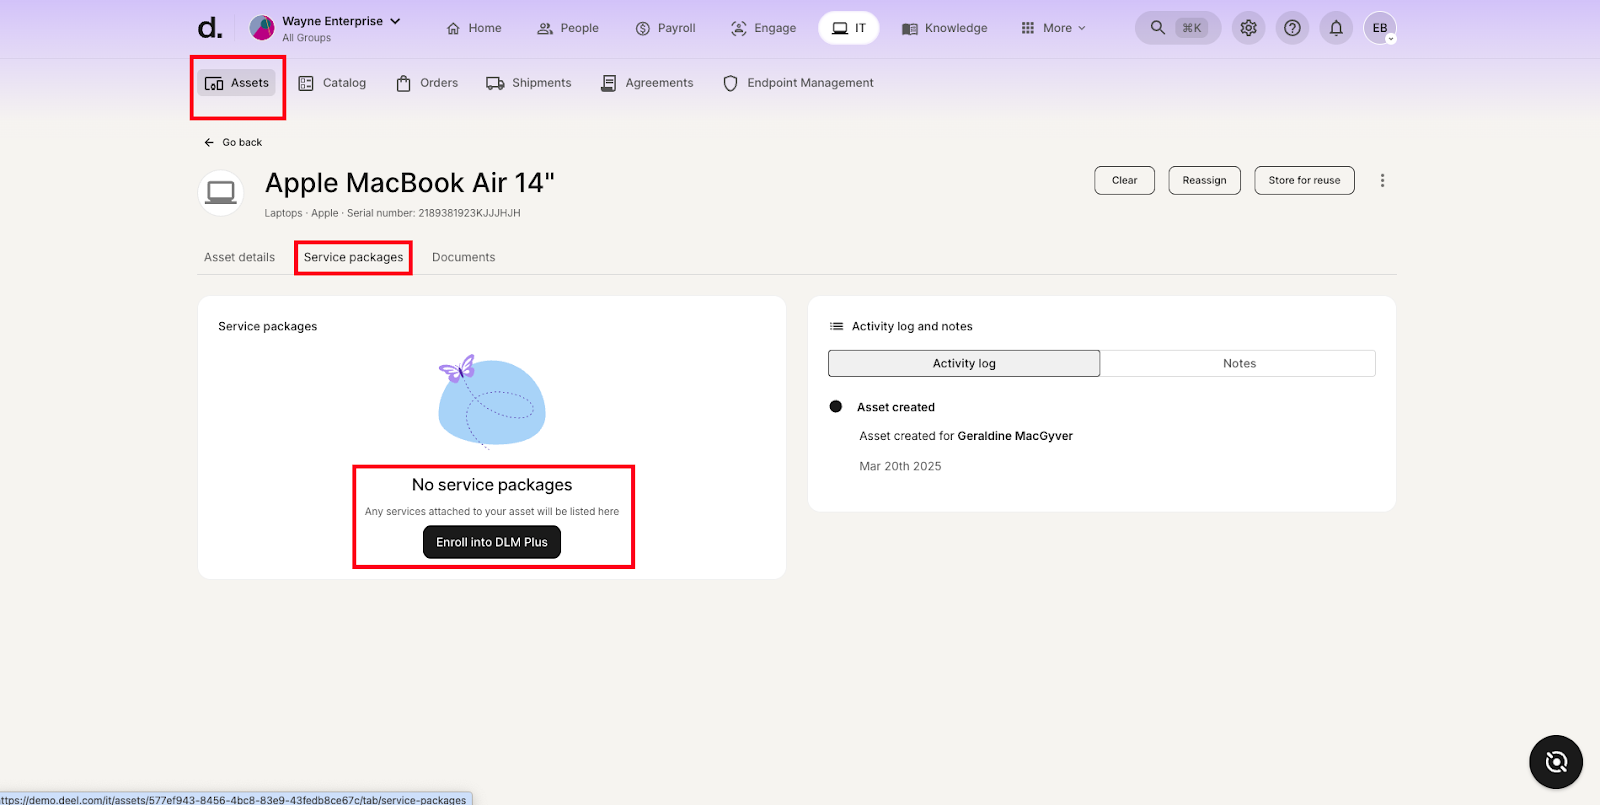This screenshot has width=1600, height=805.
Task: Open notifications bell
Action: (1336, 28)
